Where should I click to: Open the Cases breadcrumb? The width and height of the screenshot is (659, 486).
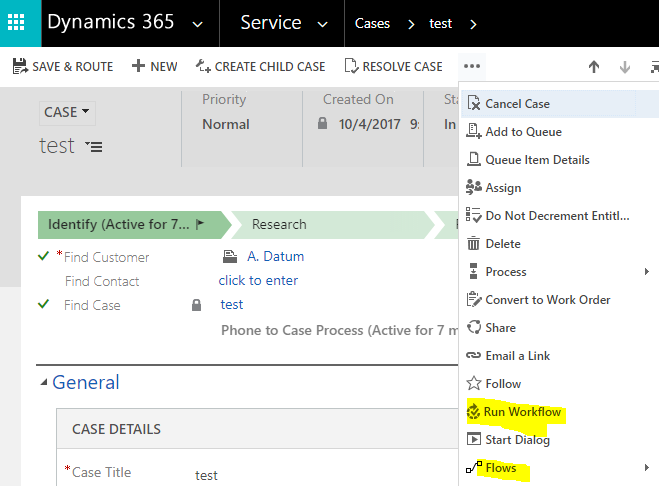pos(372,24)
